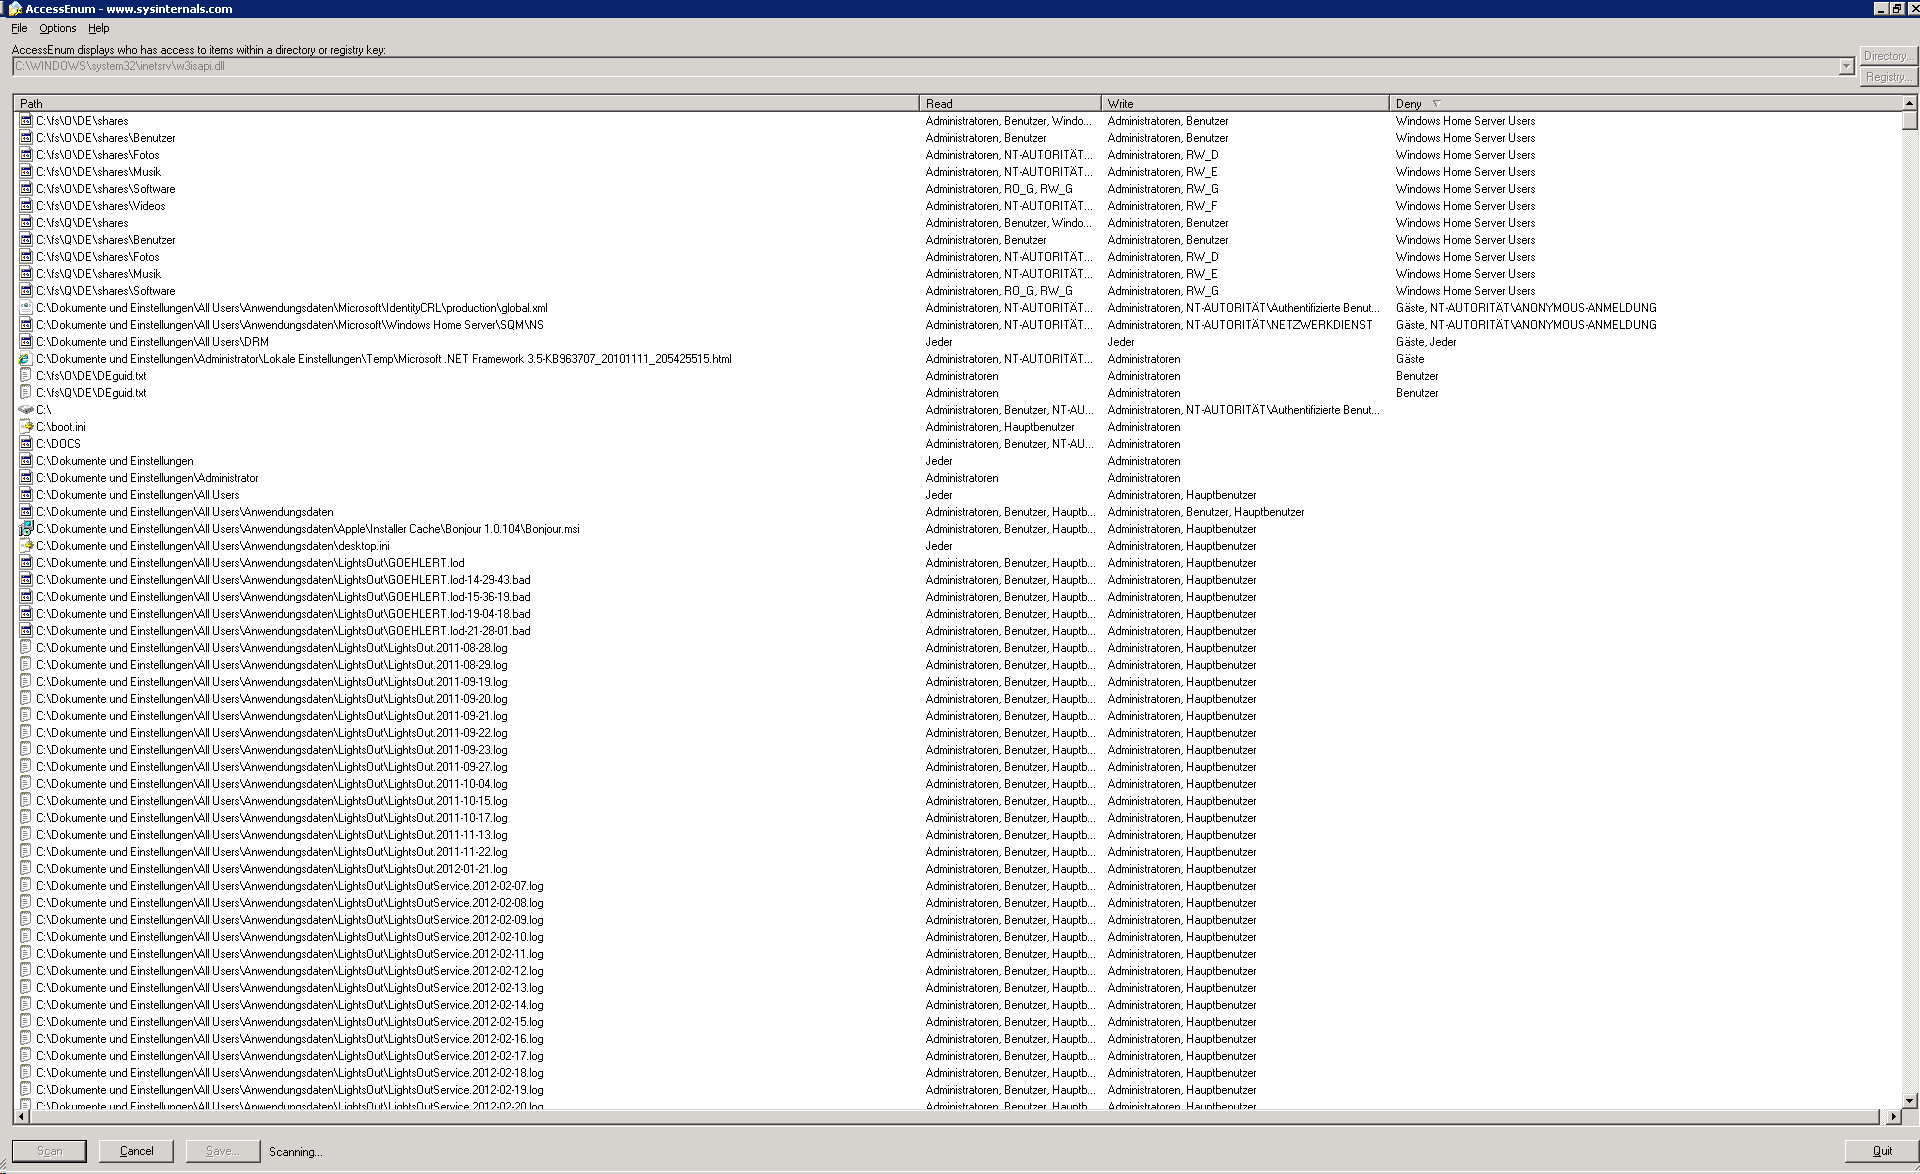Viewport: 1920px width, 1174px height.
Task: Click the desktop.ini file icon
Action: click(26, 546)
